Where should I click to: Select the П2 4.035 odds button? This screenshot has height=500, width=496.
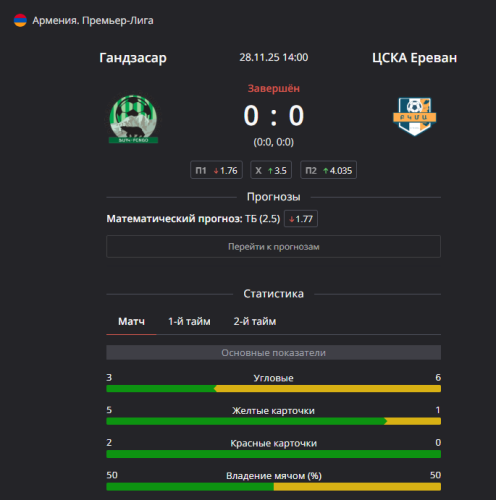click(328, 170)
